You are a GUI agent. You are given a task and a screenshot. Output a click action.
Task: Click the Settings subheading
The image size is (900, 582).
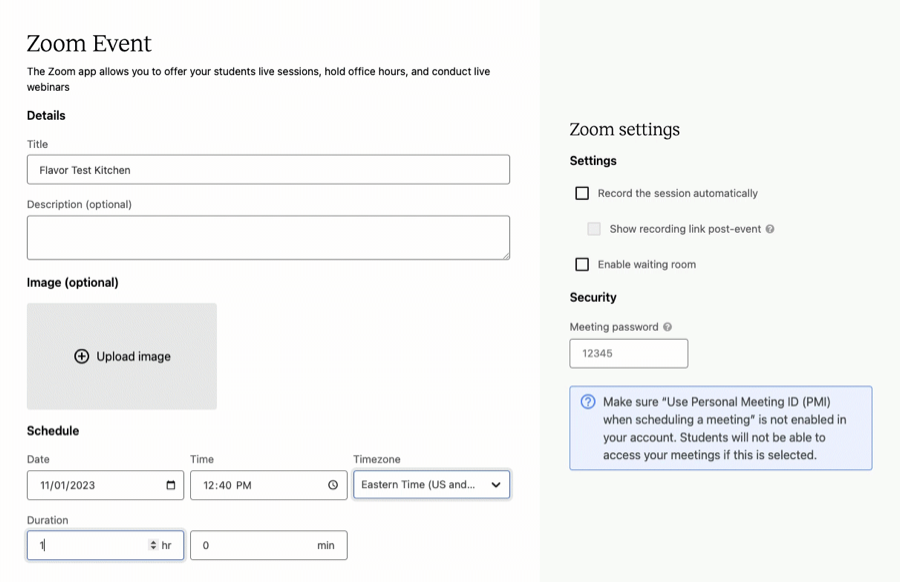point(593,161)
